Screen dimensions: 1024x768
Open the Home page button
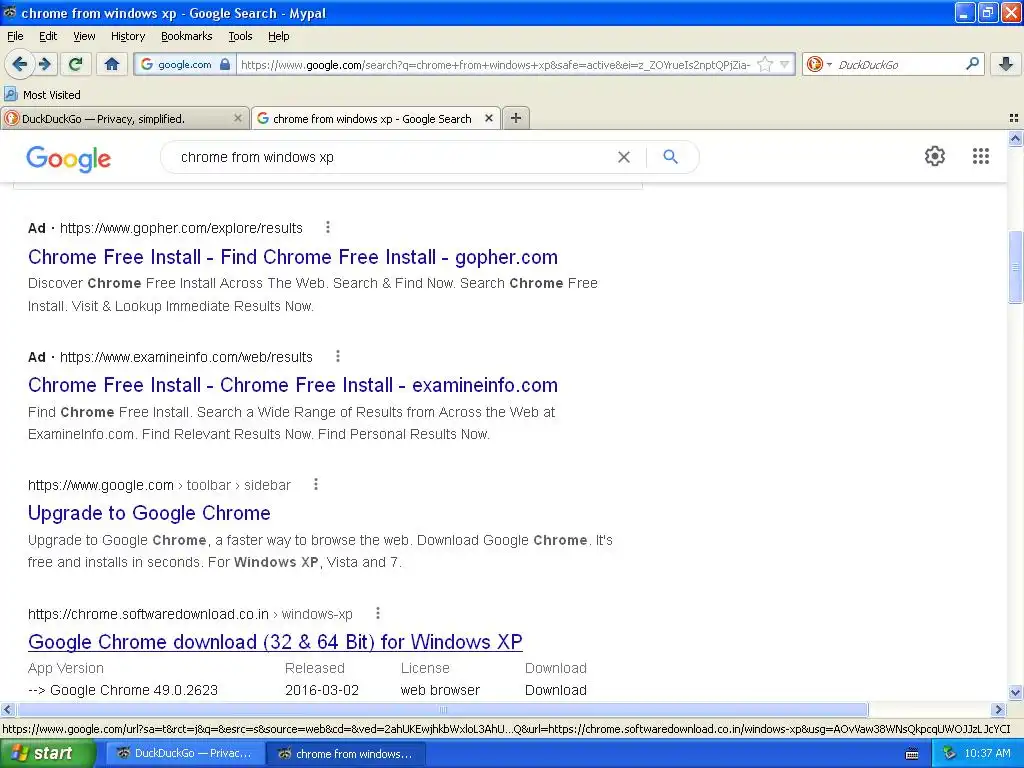click(112, 64)
